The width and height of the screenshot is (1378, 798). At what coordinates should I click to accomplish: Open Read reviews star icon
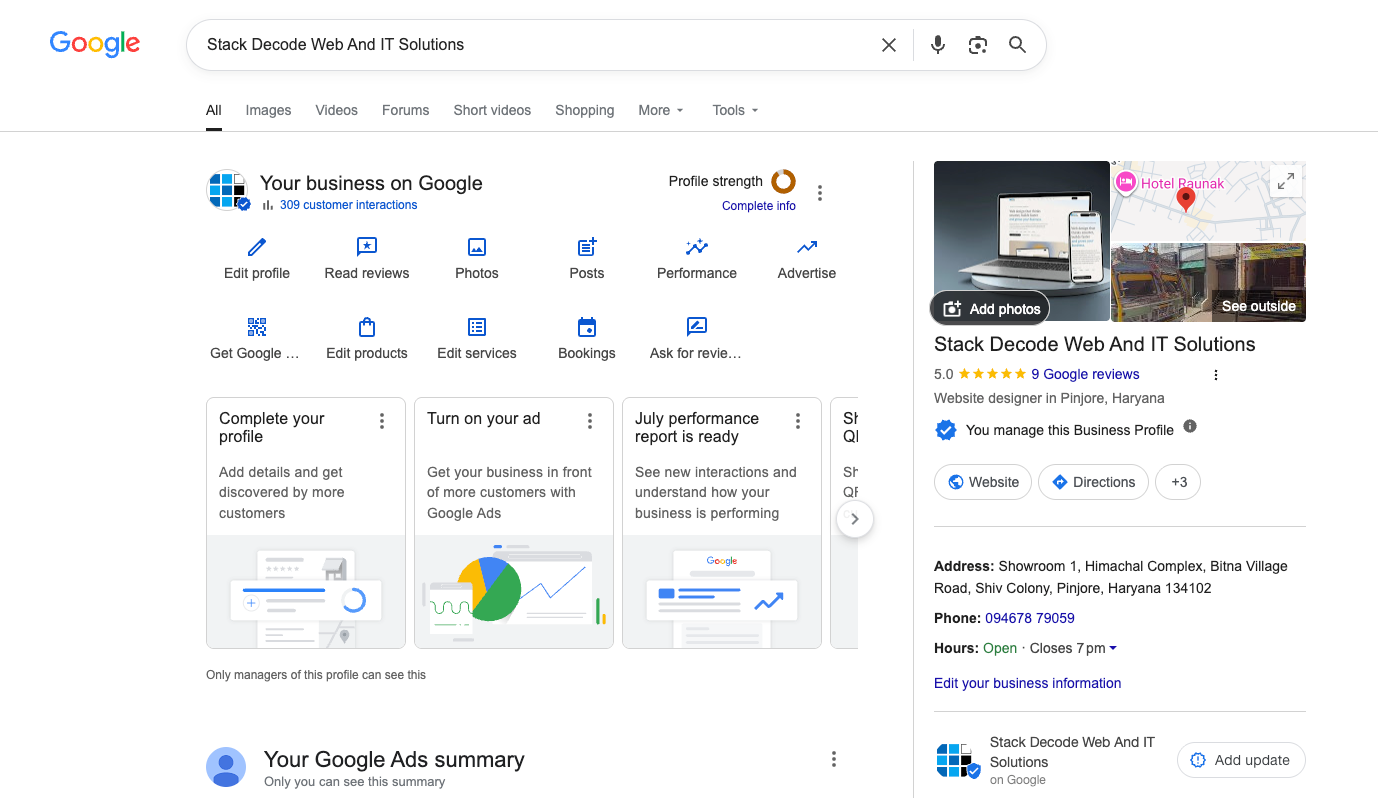367,247
